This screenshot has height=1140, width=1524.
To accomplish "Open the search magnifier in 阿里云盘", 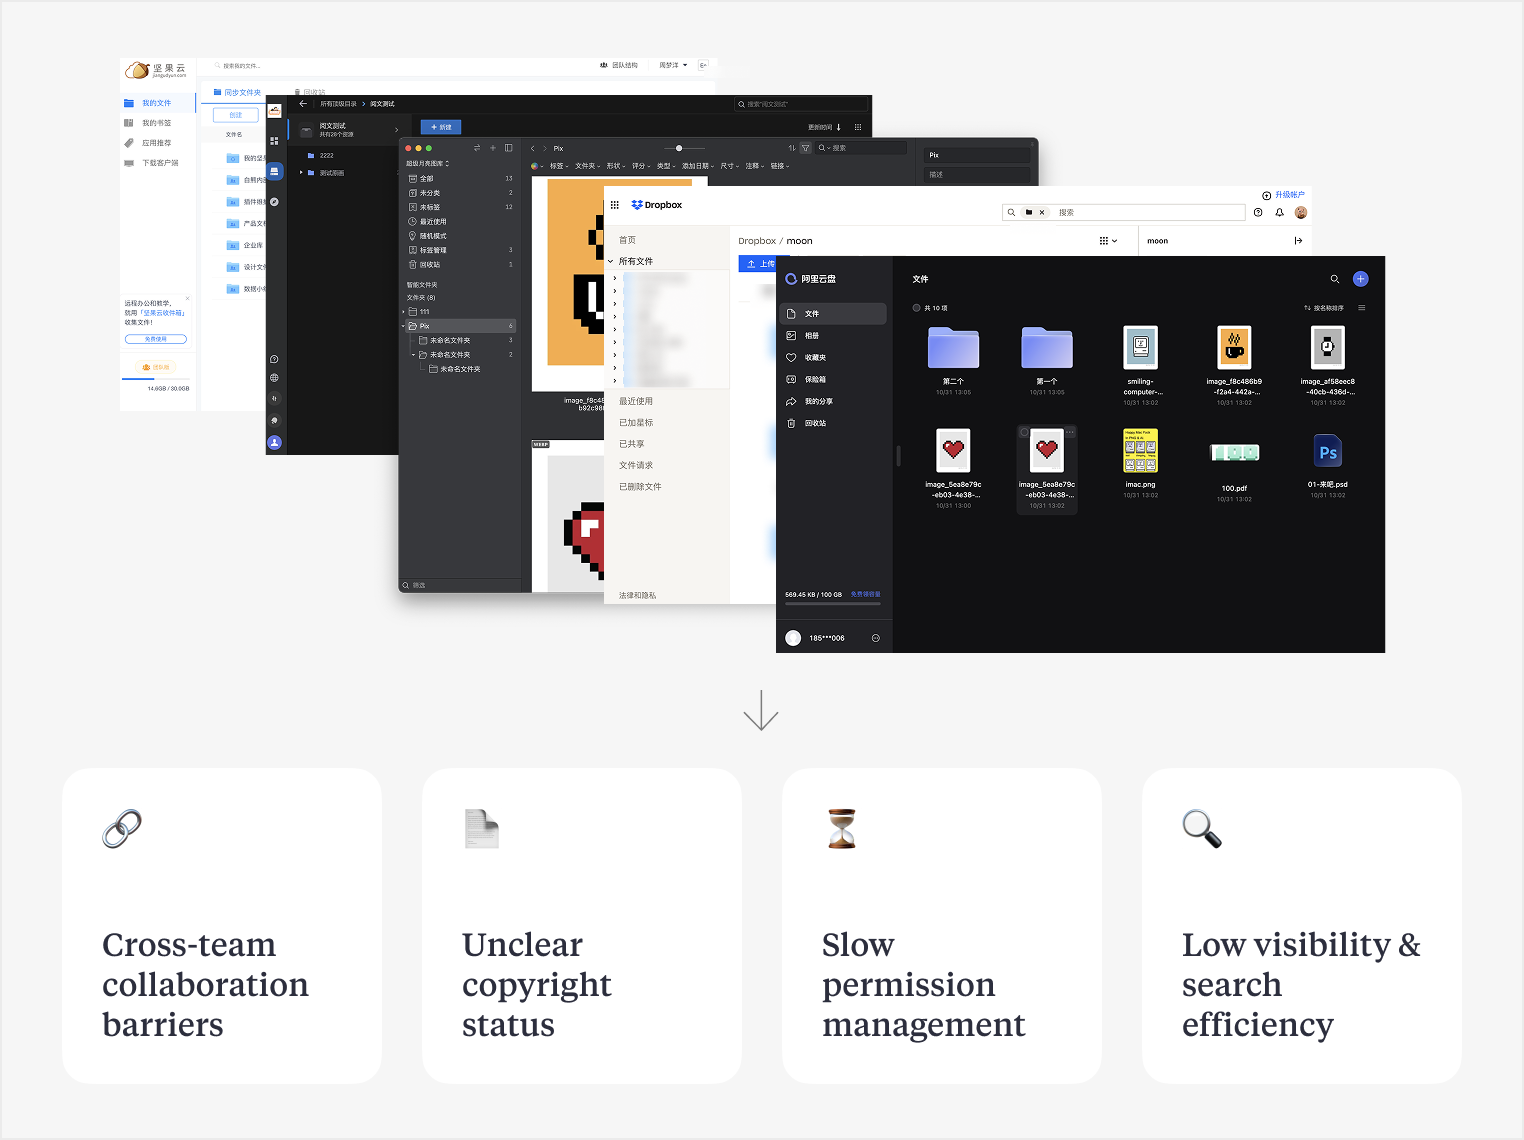I will [1335, 279].
